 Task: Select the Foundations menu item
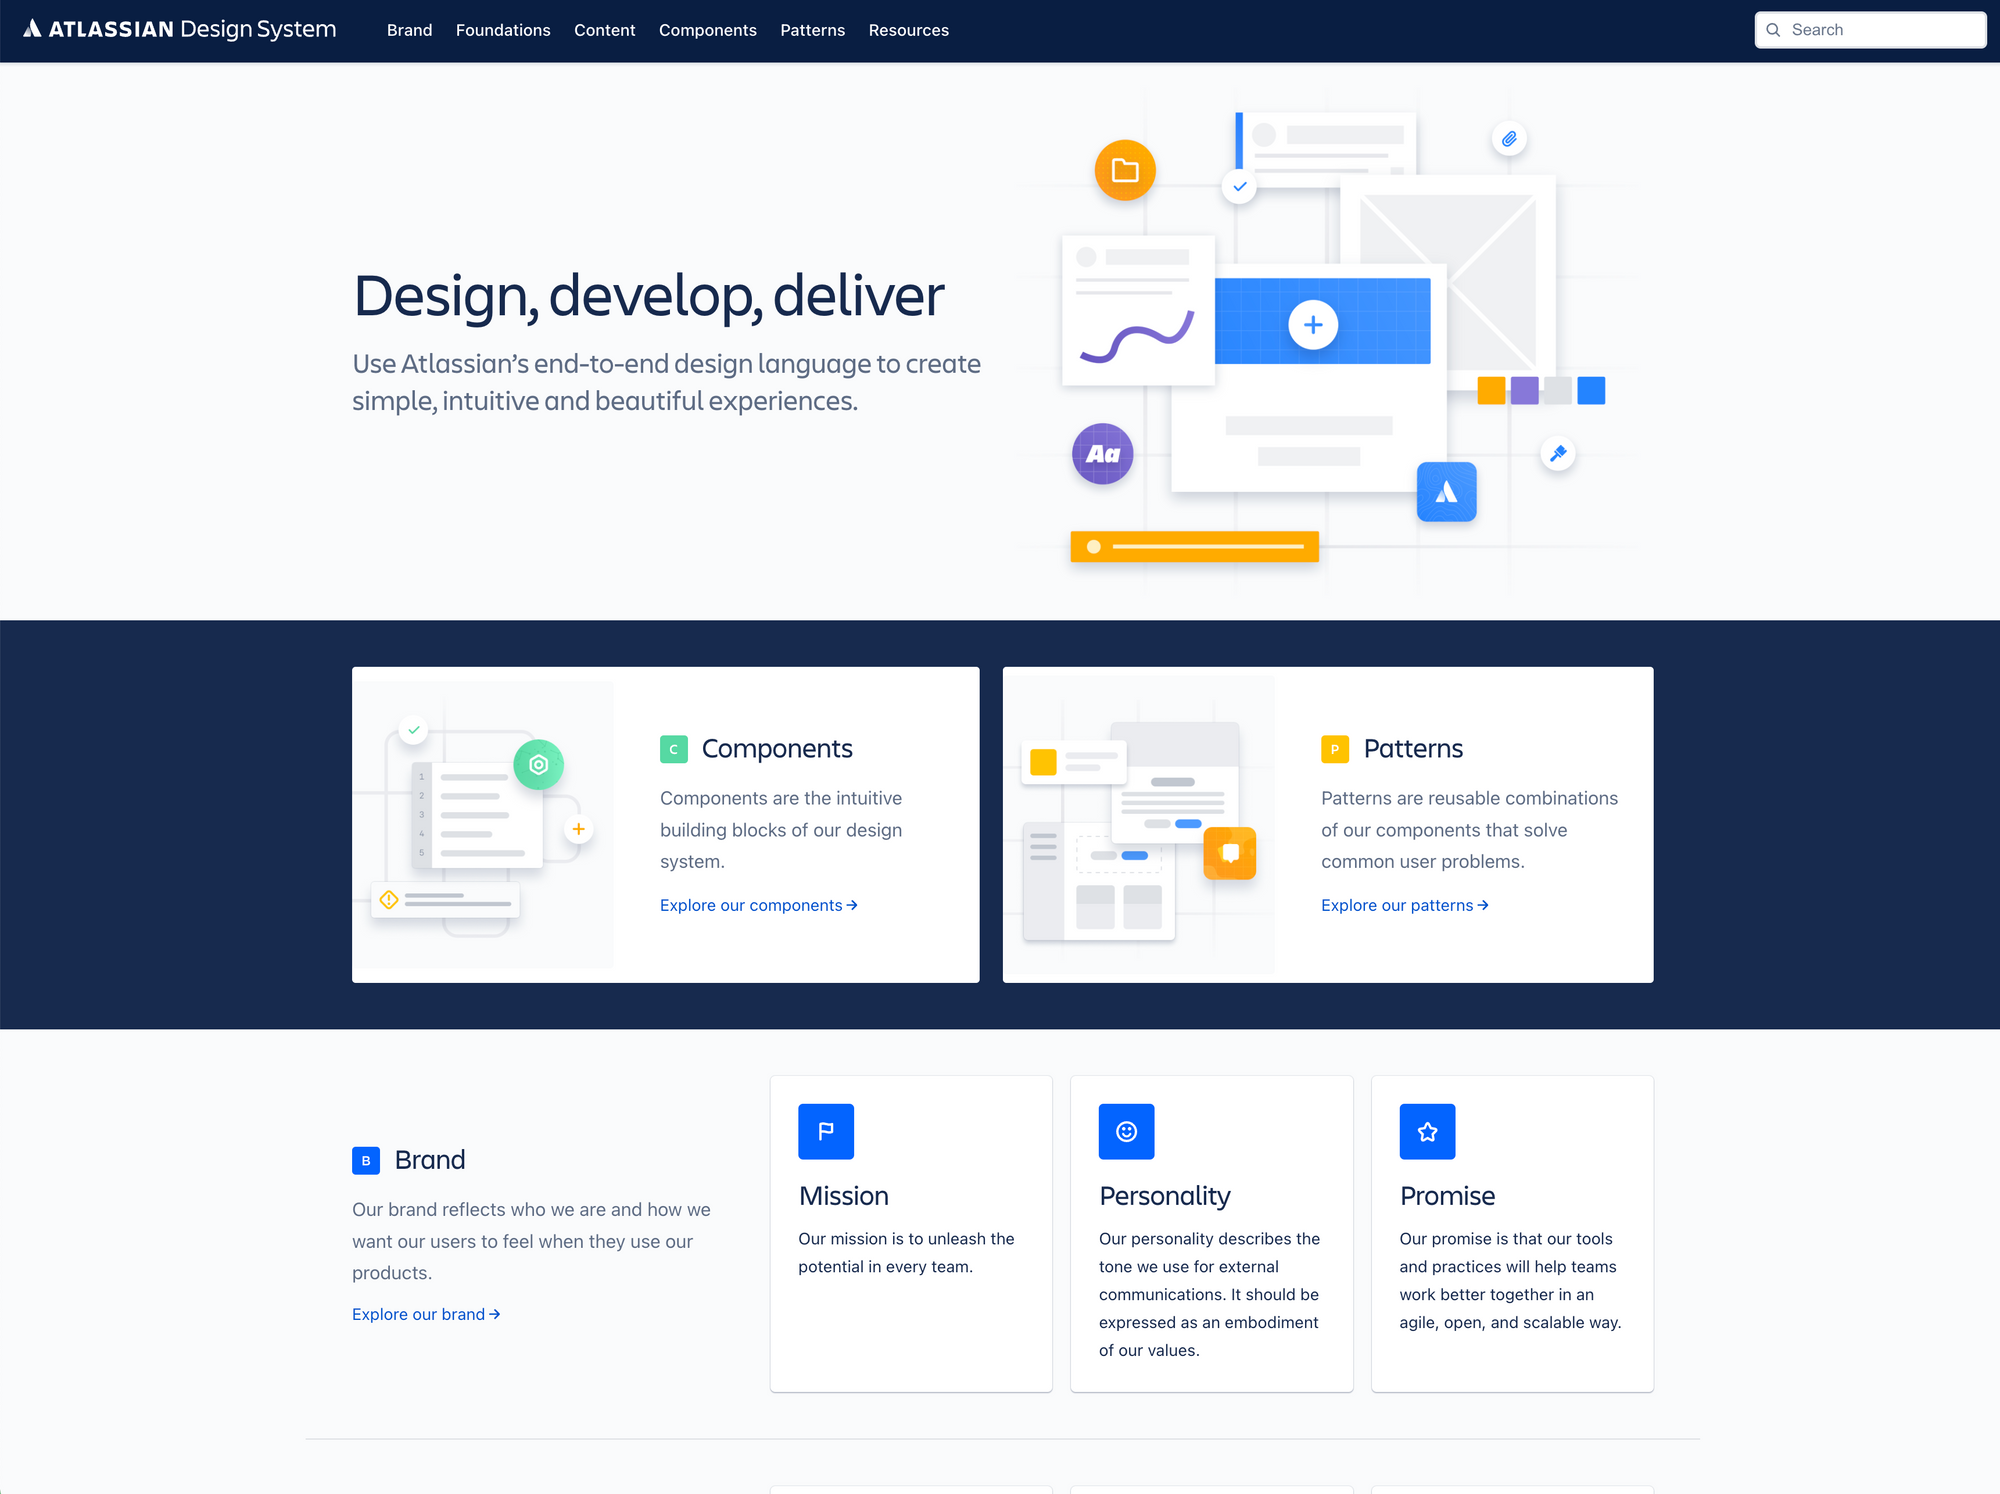[502, 30]
